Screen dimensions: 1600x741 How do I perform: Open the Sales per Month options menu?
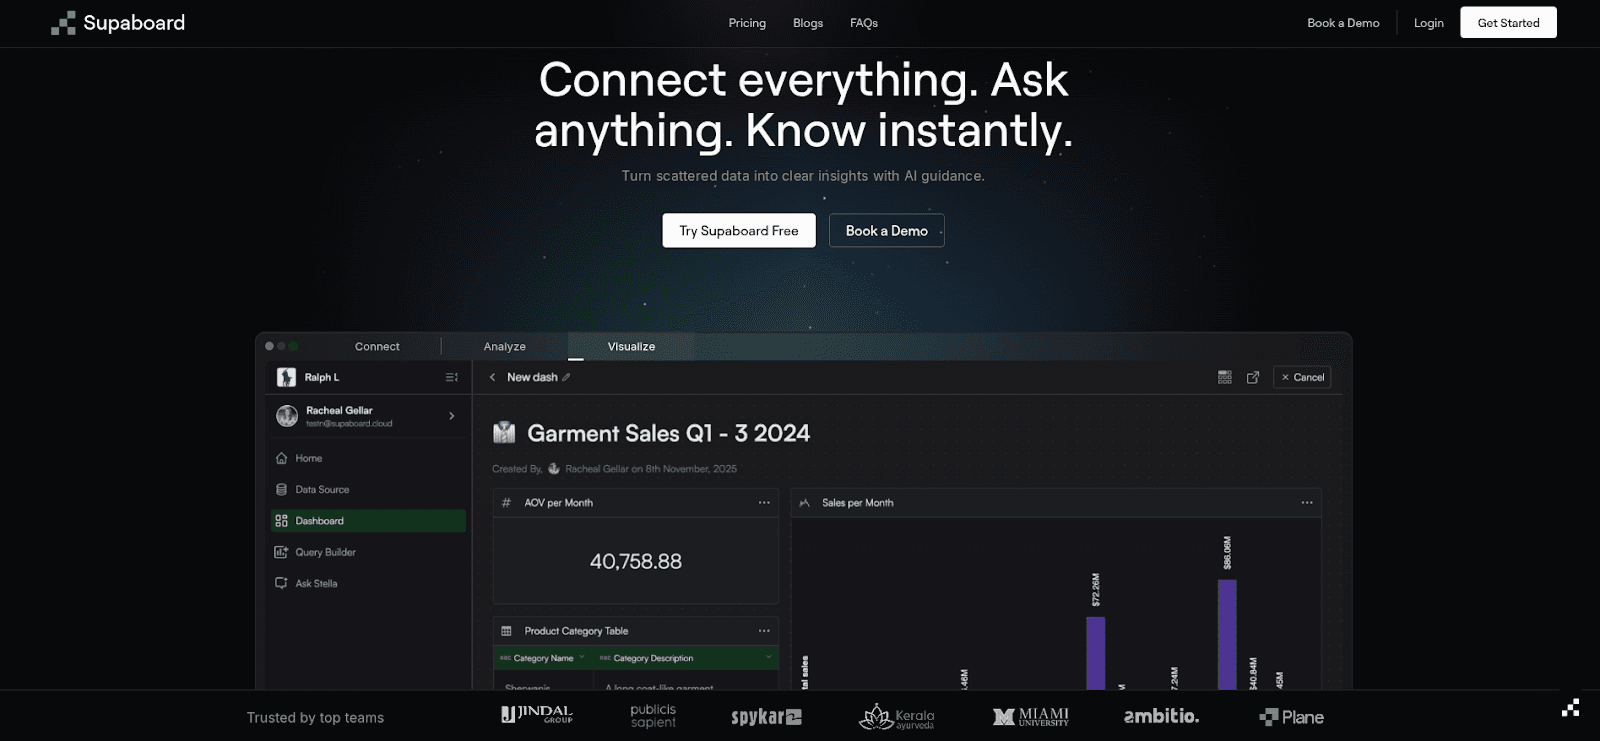(x=1307, y=502)
